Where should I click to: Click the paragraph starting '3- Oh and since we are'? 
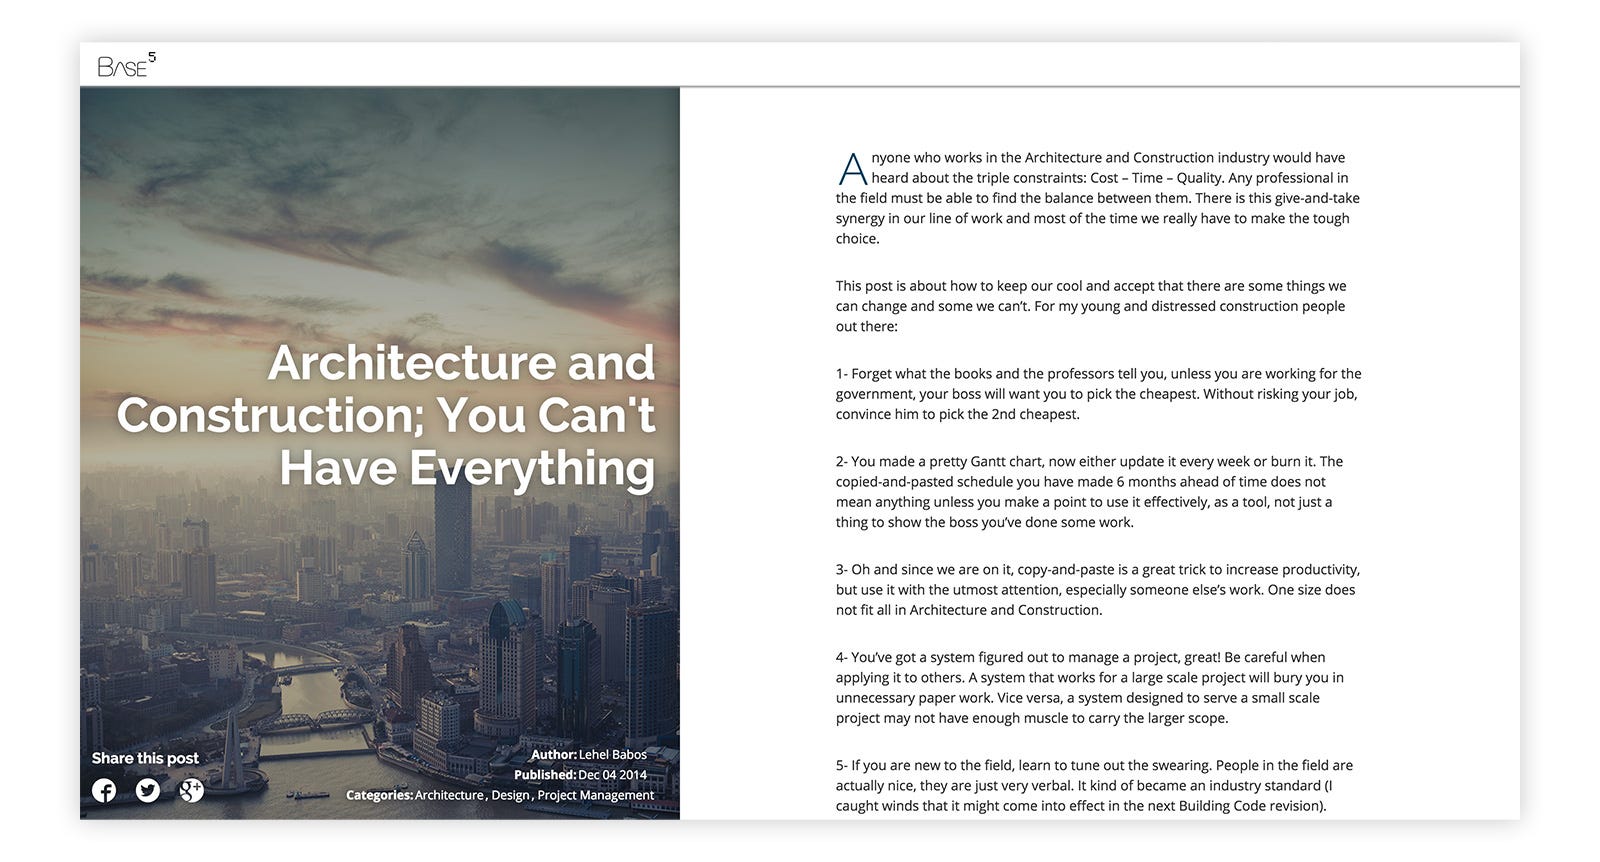click(1098, 590)
